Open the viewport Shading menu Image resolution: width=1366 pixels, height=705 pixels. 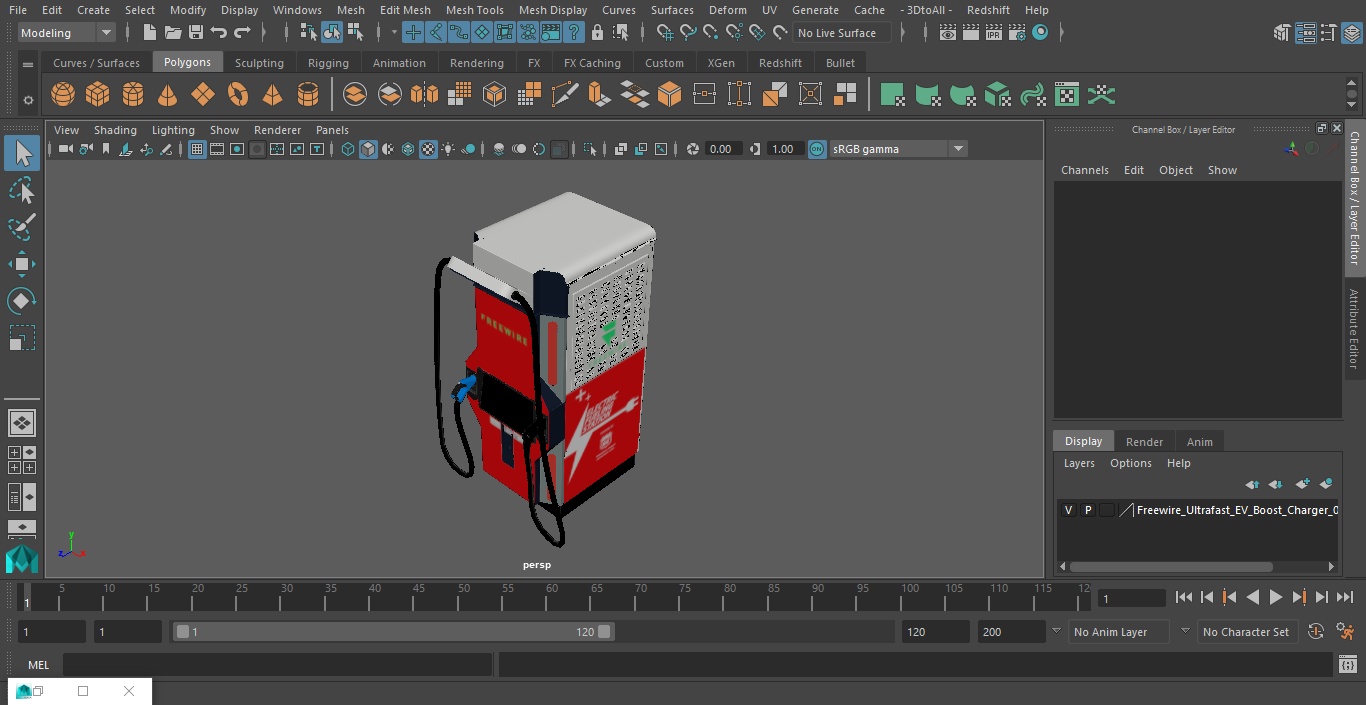[115, 130]
